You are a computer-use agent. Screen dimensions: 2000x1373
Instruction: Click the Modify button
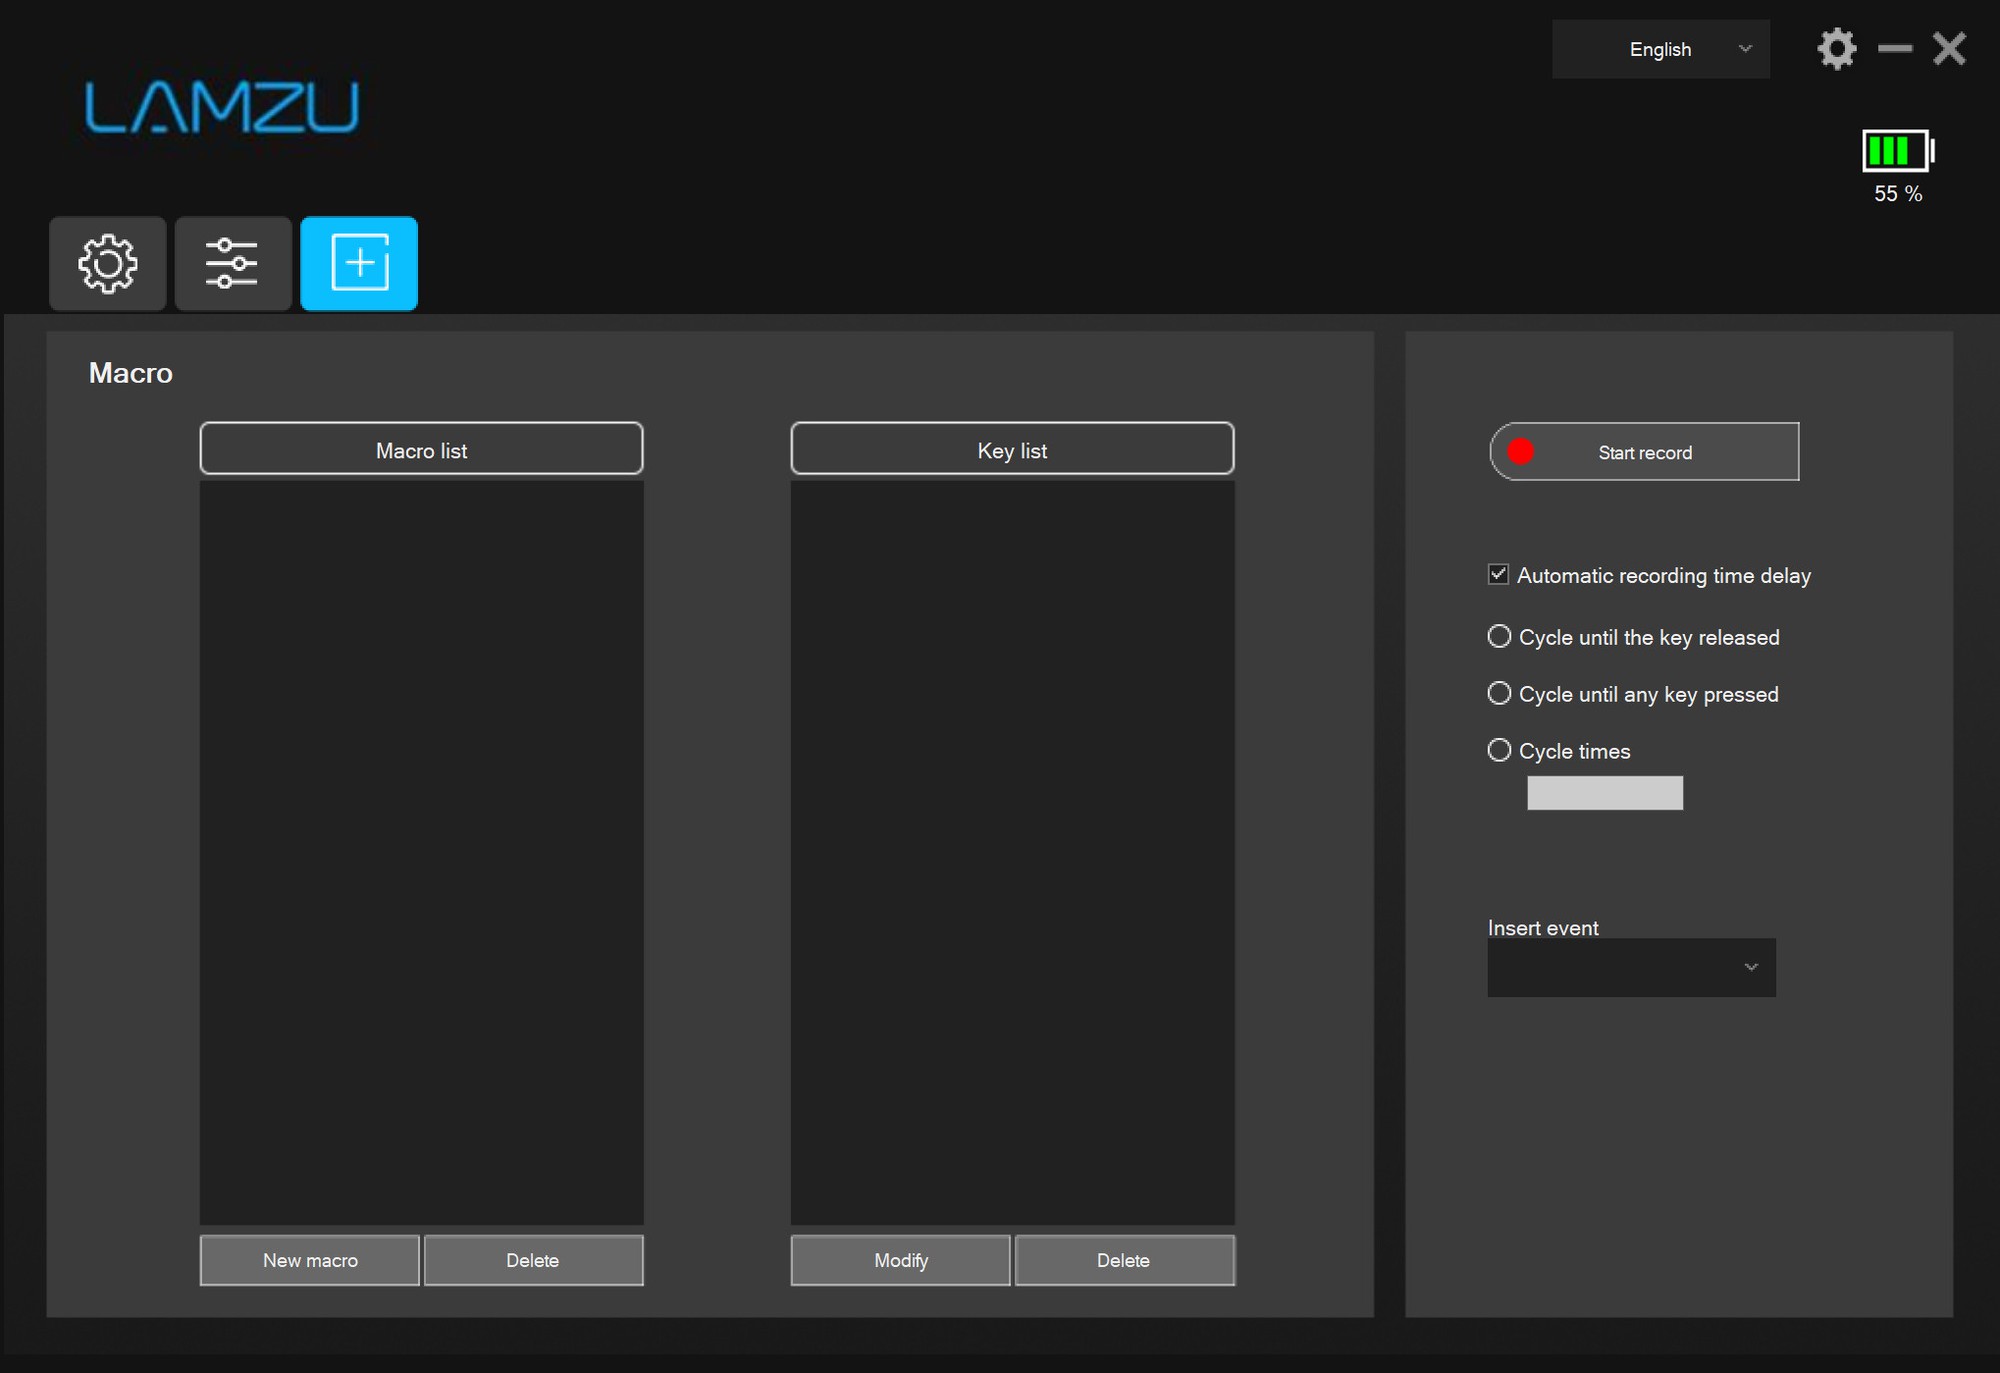pyautogui.click(x=900, y=1260)
